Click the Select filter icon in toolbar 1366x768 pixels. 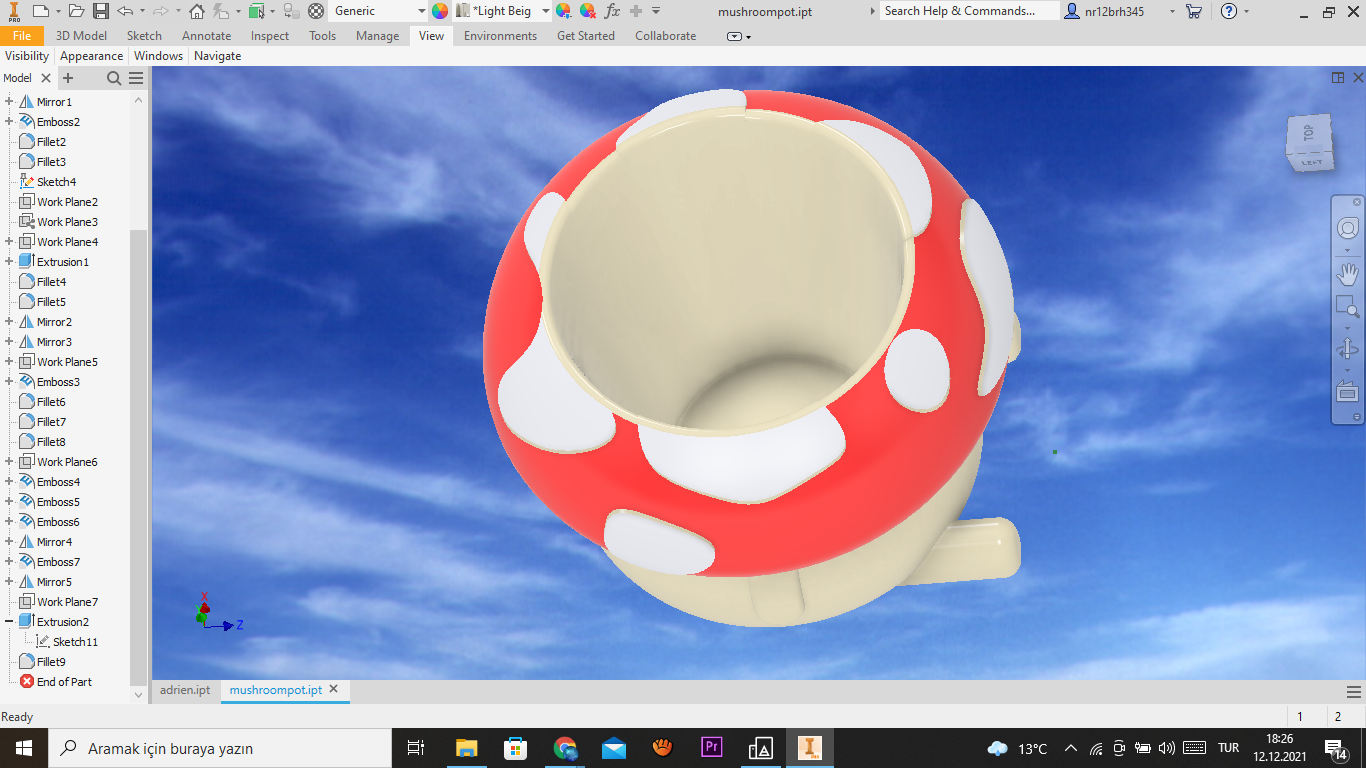click(255, 11)
